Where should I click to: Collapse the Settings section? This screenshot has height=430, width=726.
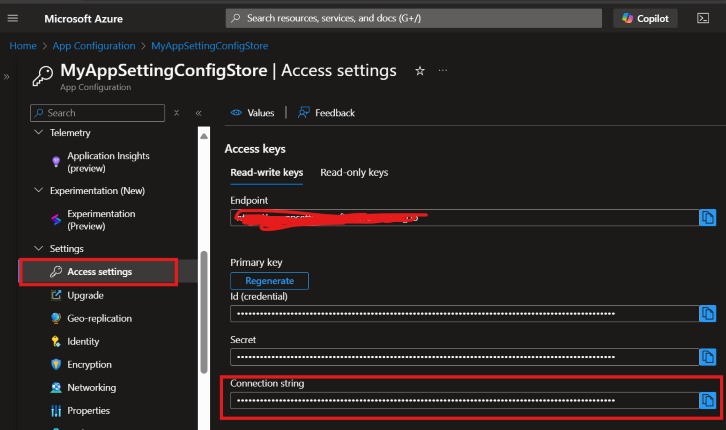click(39, 248)
